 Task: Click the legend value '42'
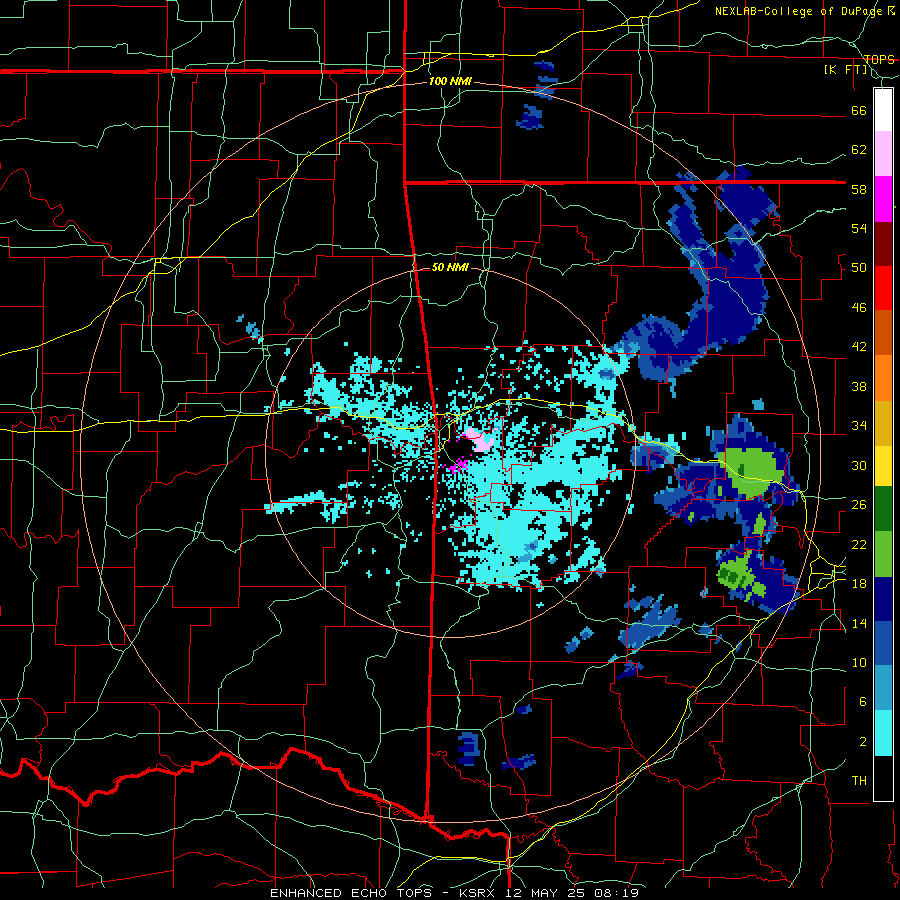tap(859, 347)
